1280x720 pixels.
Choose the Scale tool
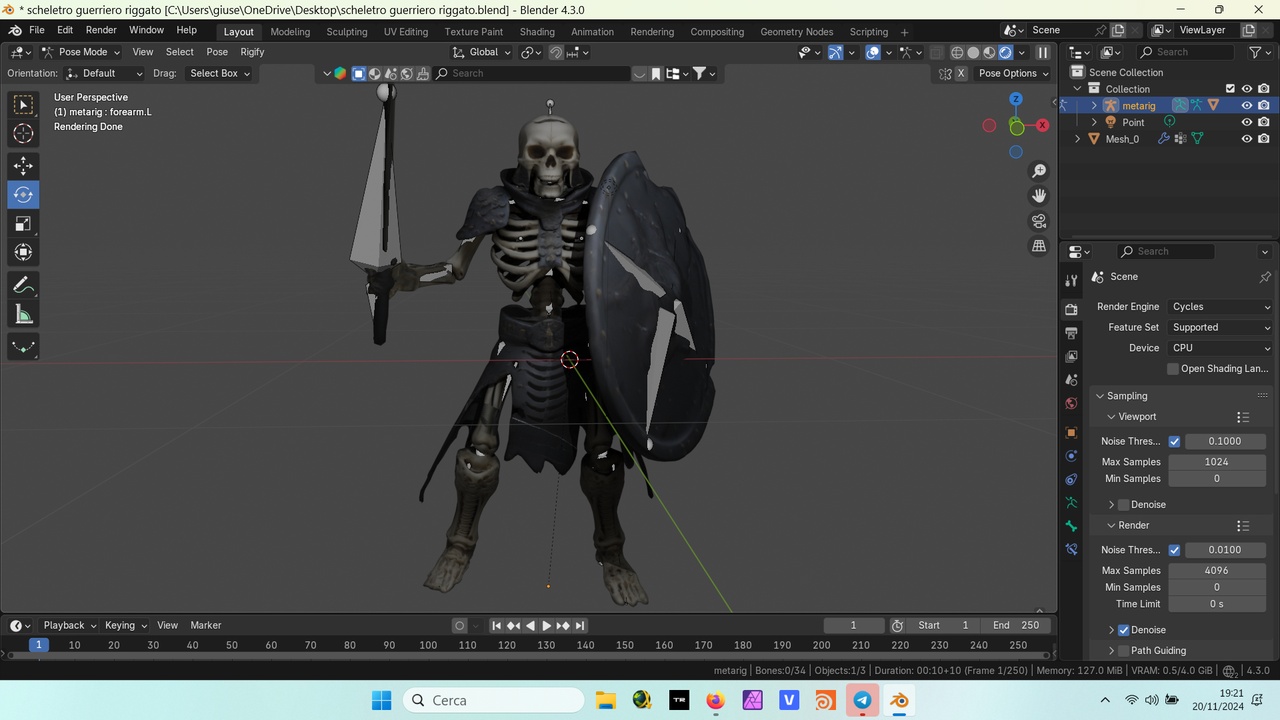click(x=23, y=224)
